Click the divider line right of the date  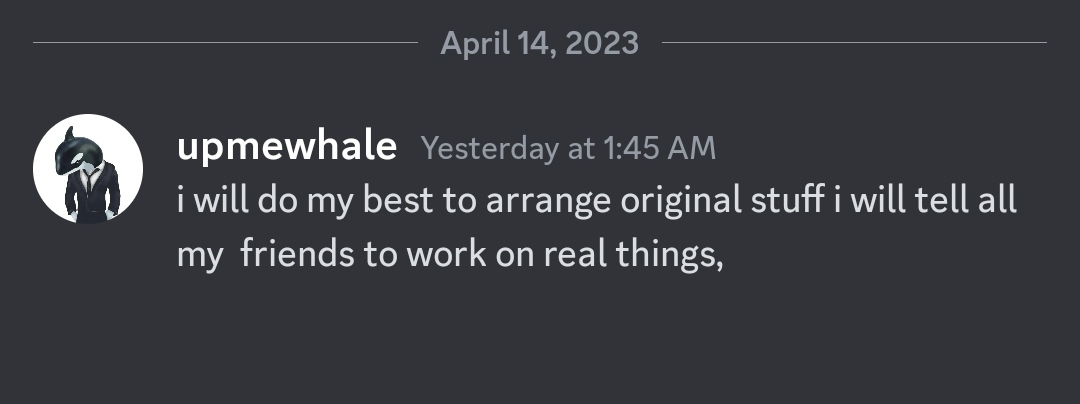pyautogui.click(x=854, y=43)
